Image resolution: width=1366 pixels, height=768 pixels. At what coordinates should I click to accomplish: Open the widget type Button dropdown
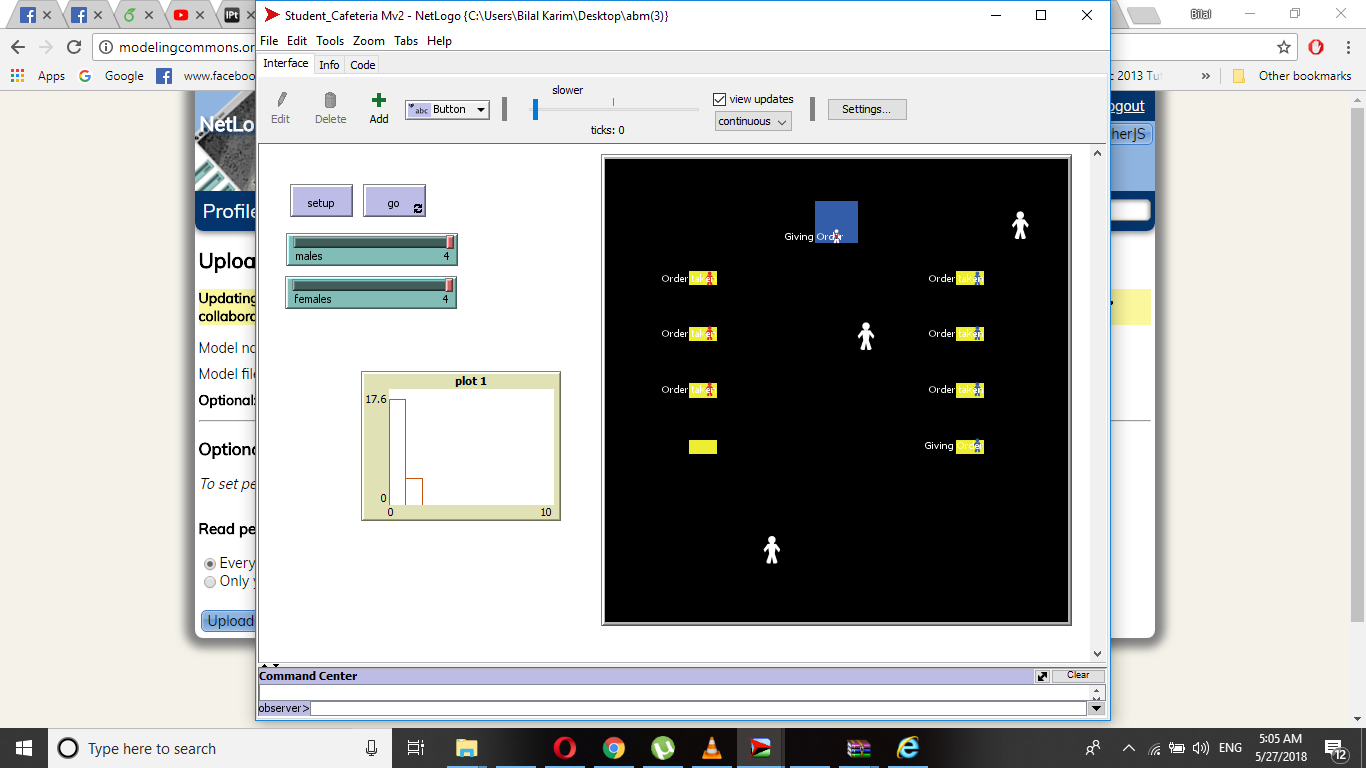447,110
